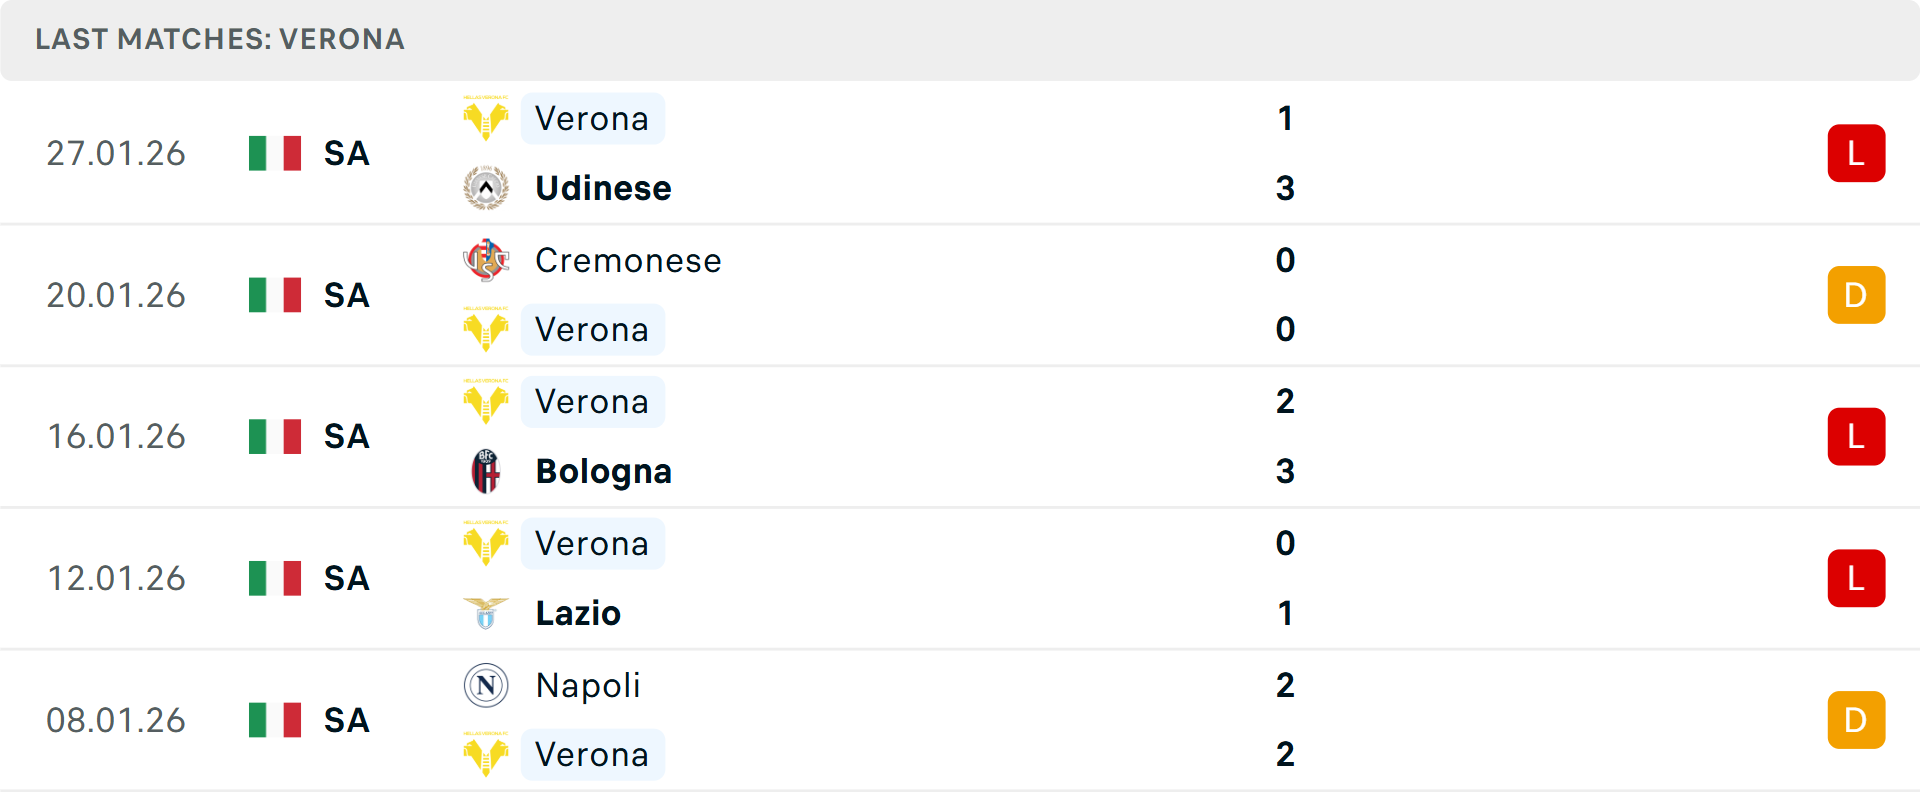Click the Verona crest in the Napoli match row
This screenshot has width=1920, height=792.
tap(487, 755)
